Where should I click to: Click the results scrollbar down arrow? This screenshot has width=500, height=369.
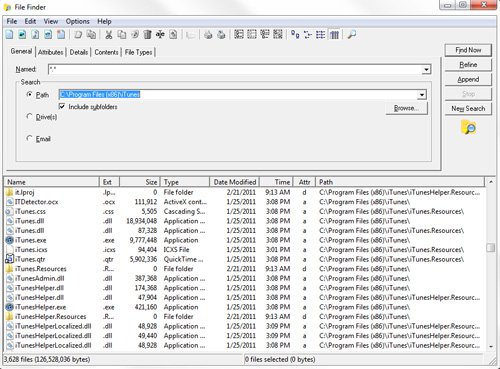(x=491, y=347)
